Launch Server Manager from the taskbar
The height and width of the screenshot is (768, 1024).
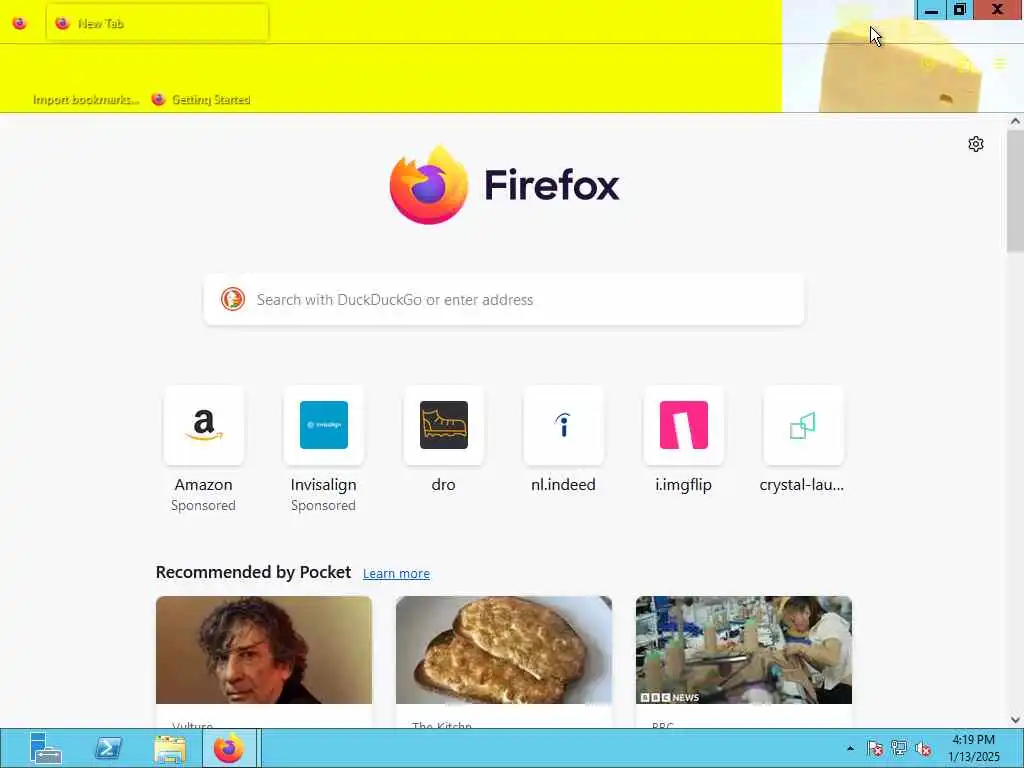pyautogui.click(x=45, y=748)
